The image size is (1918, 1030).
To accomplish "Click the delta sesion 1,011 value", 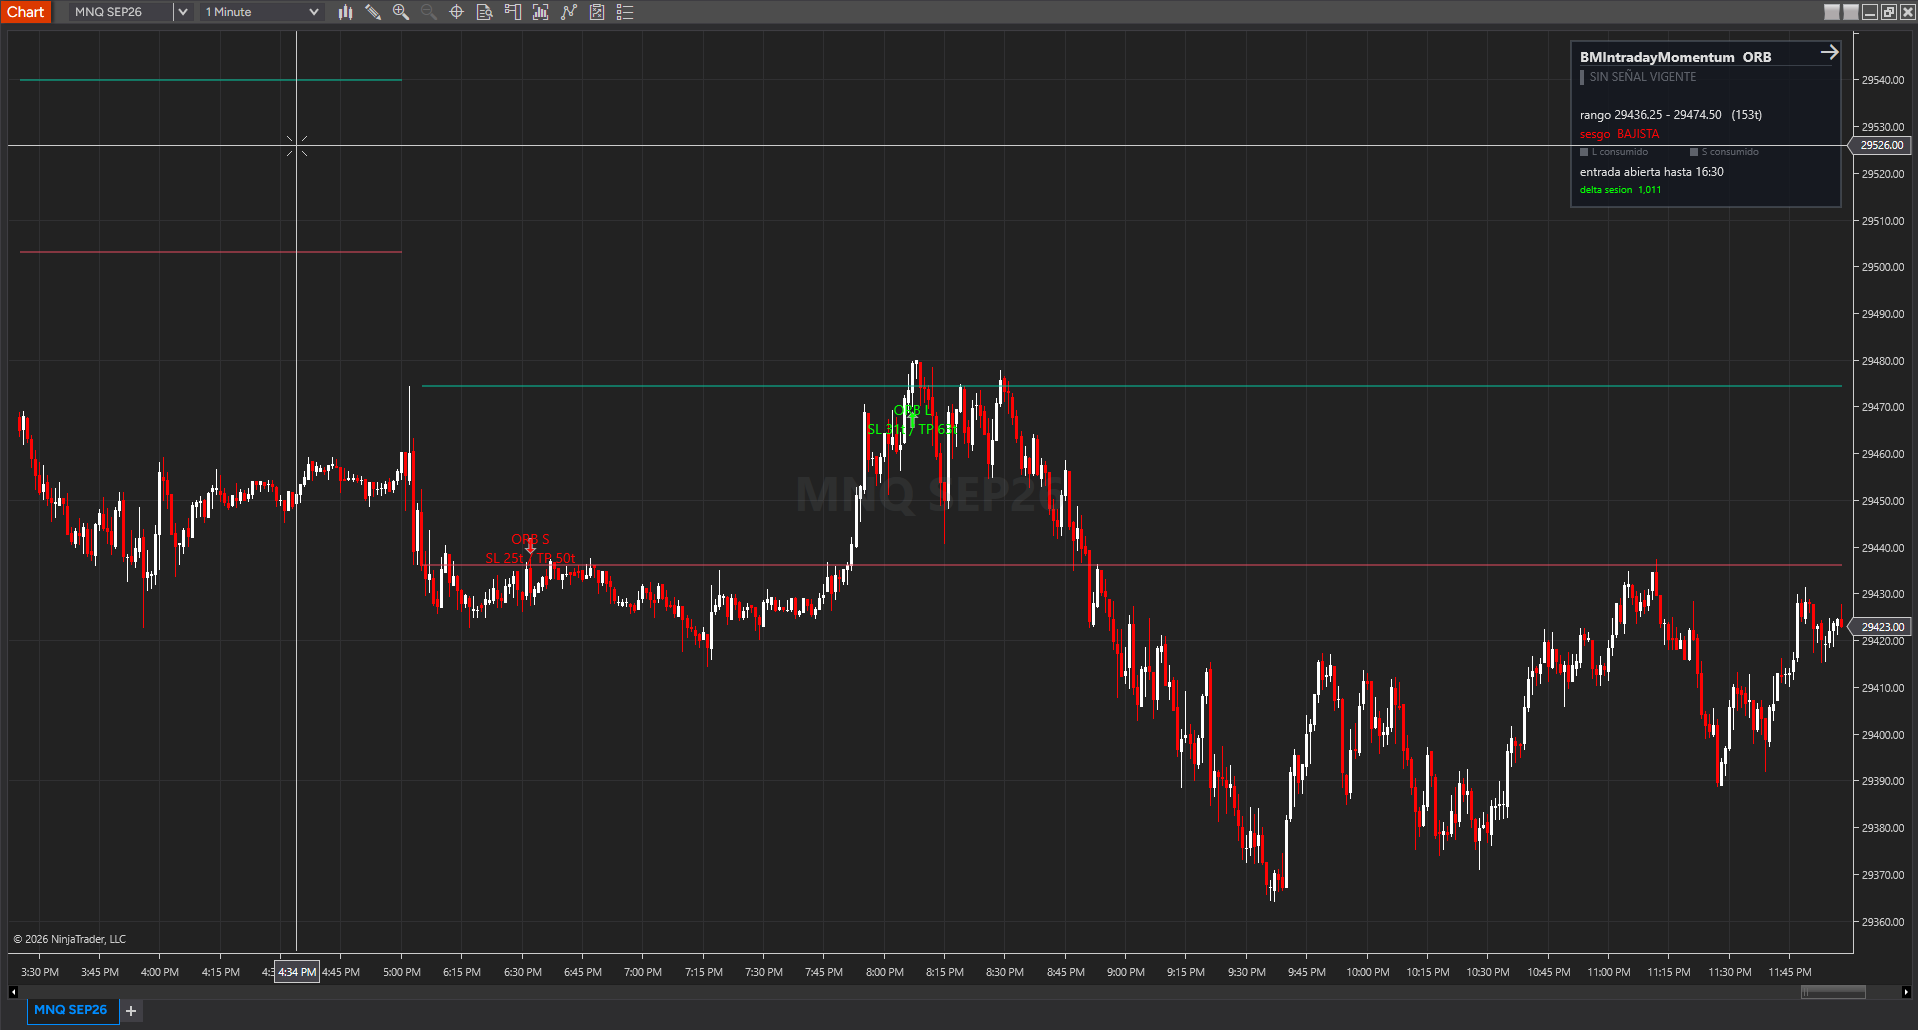I will click(1621, 190).
